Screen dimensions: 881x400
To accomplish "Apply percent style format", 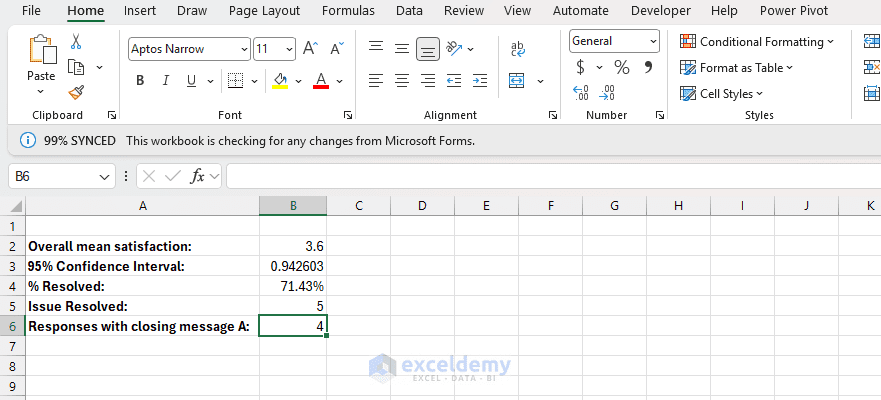I will pos(621,68).
